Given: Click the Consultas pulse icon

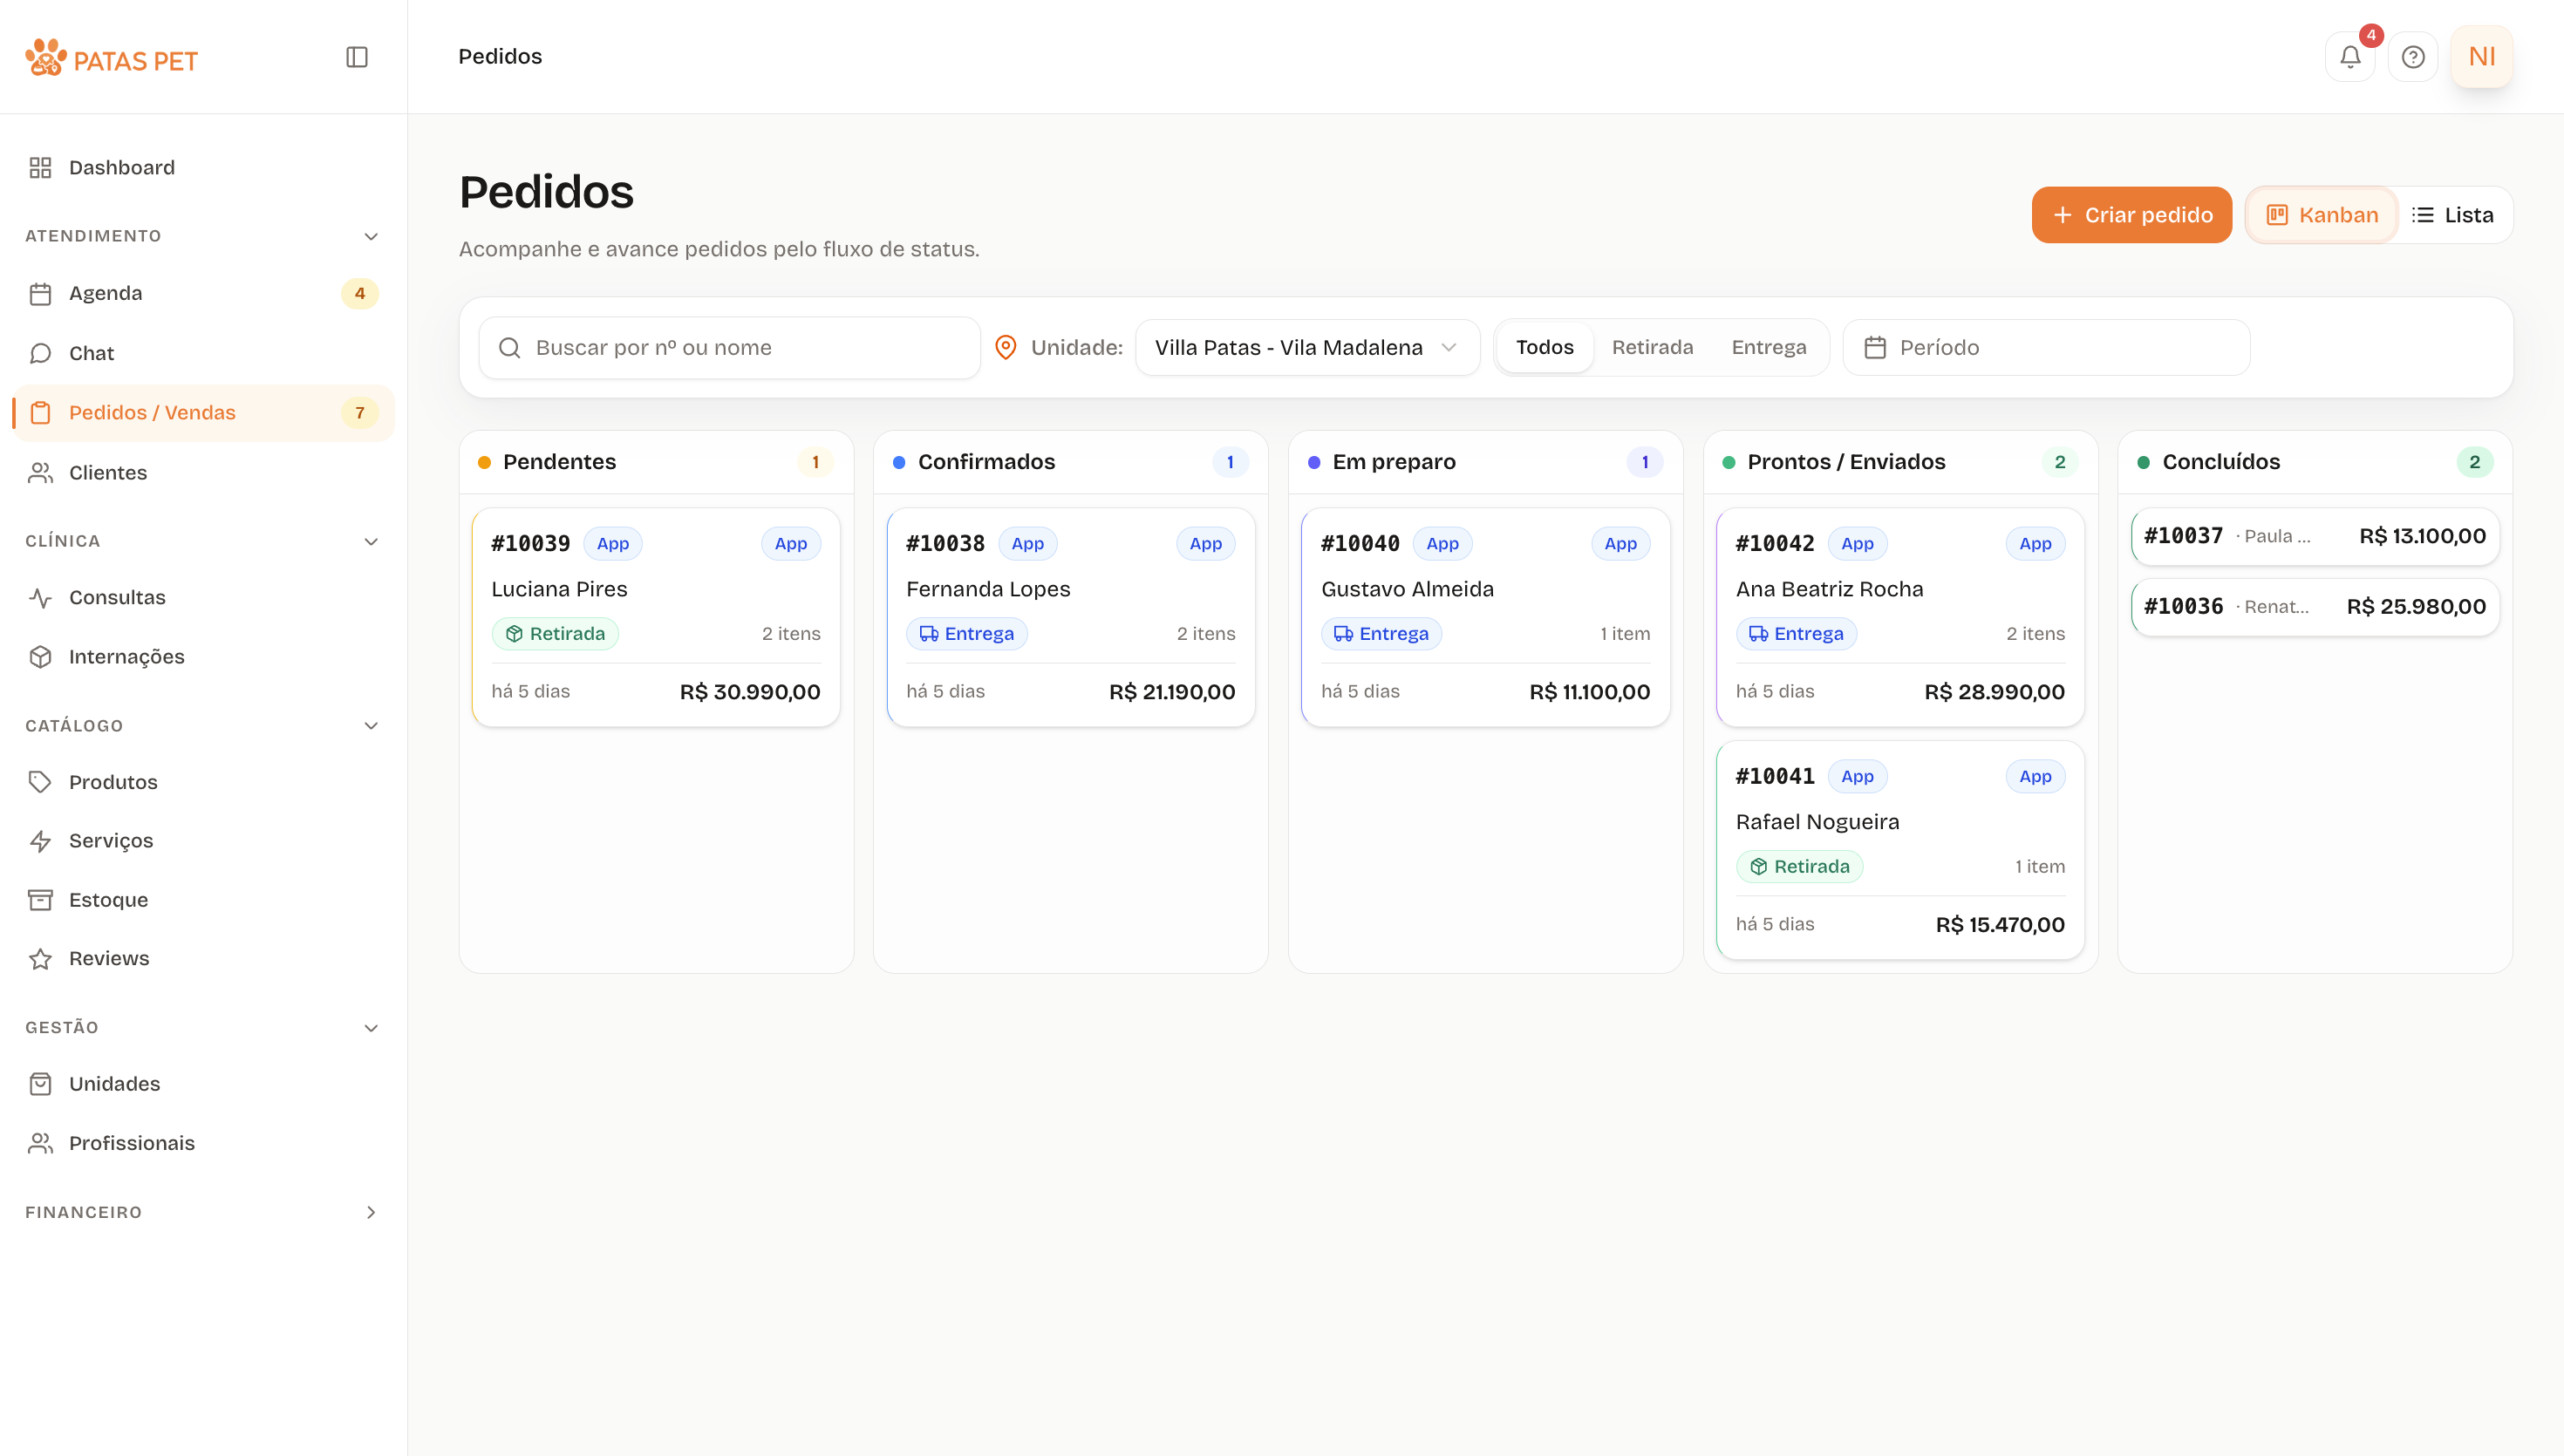Looking at the screenshot, I should (x=40, y=598).
